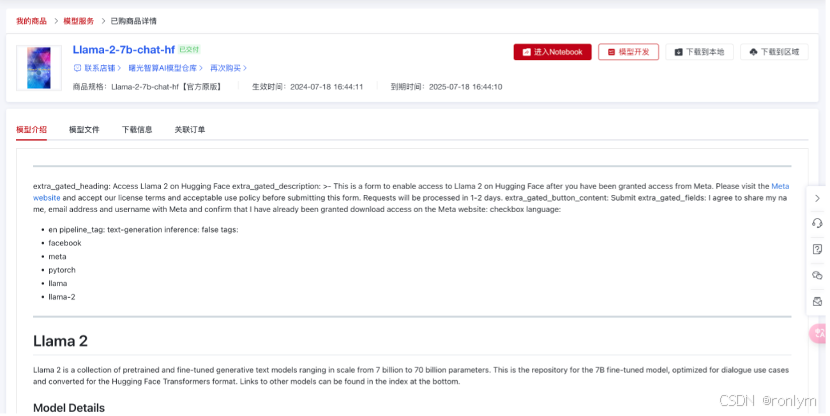The image size is (830, 416).
Task: Open the customer service headset icon
Action: pyautogui.click(x=817, y=223)
